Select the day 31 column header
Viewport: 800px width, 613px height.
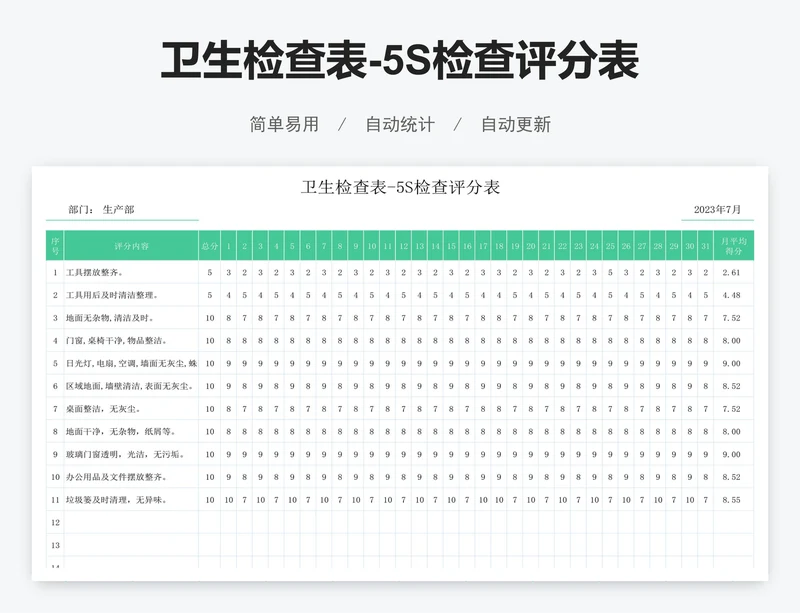tap(705, 246)
